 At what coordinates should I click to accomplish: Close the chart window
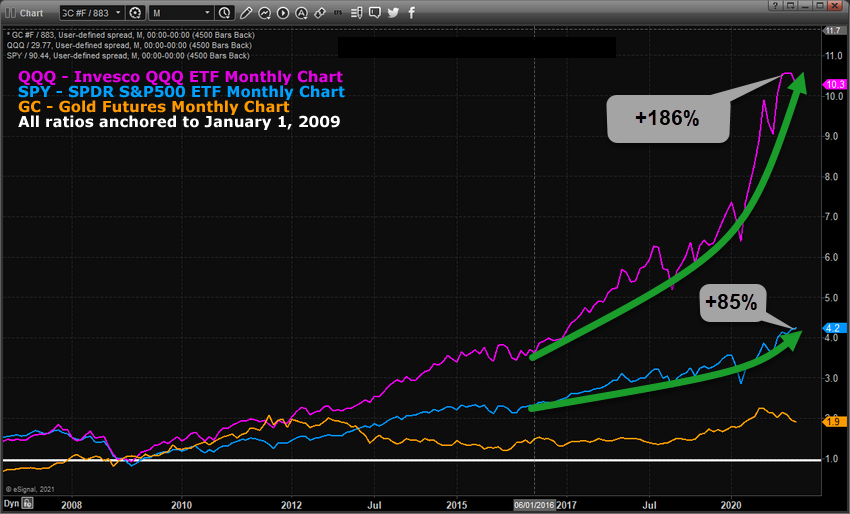click(x=836, y=5)
